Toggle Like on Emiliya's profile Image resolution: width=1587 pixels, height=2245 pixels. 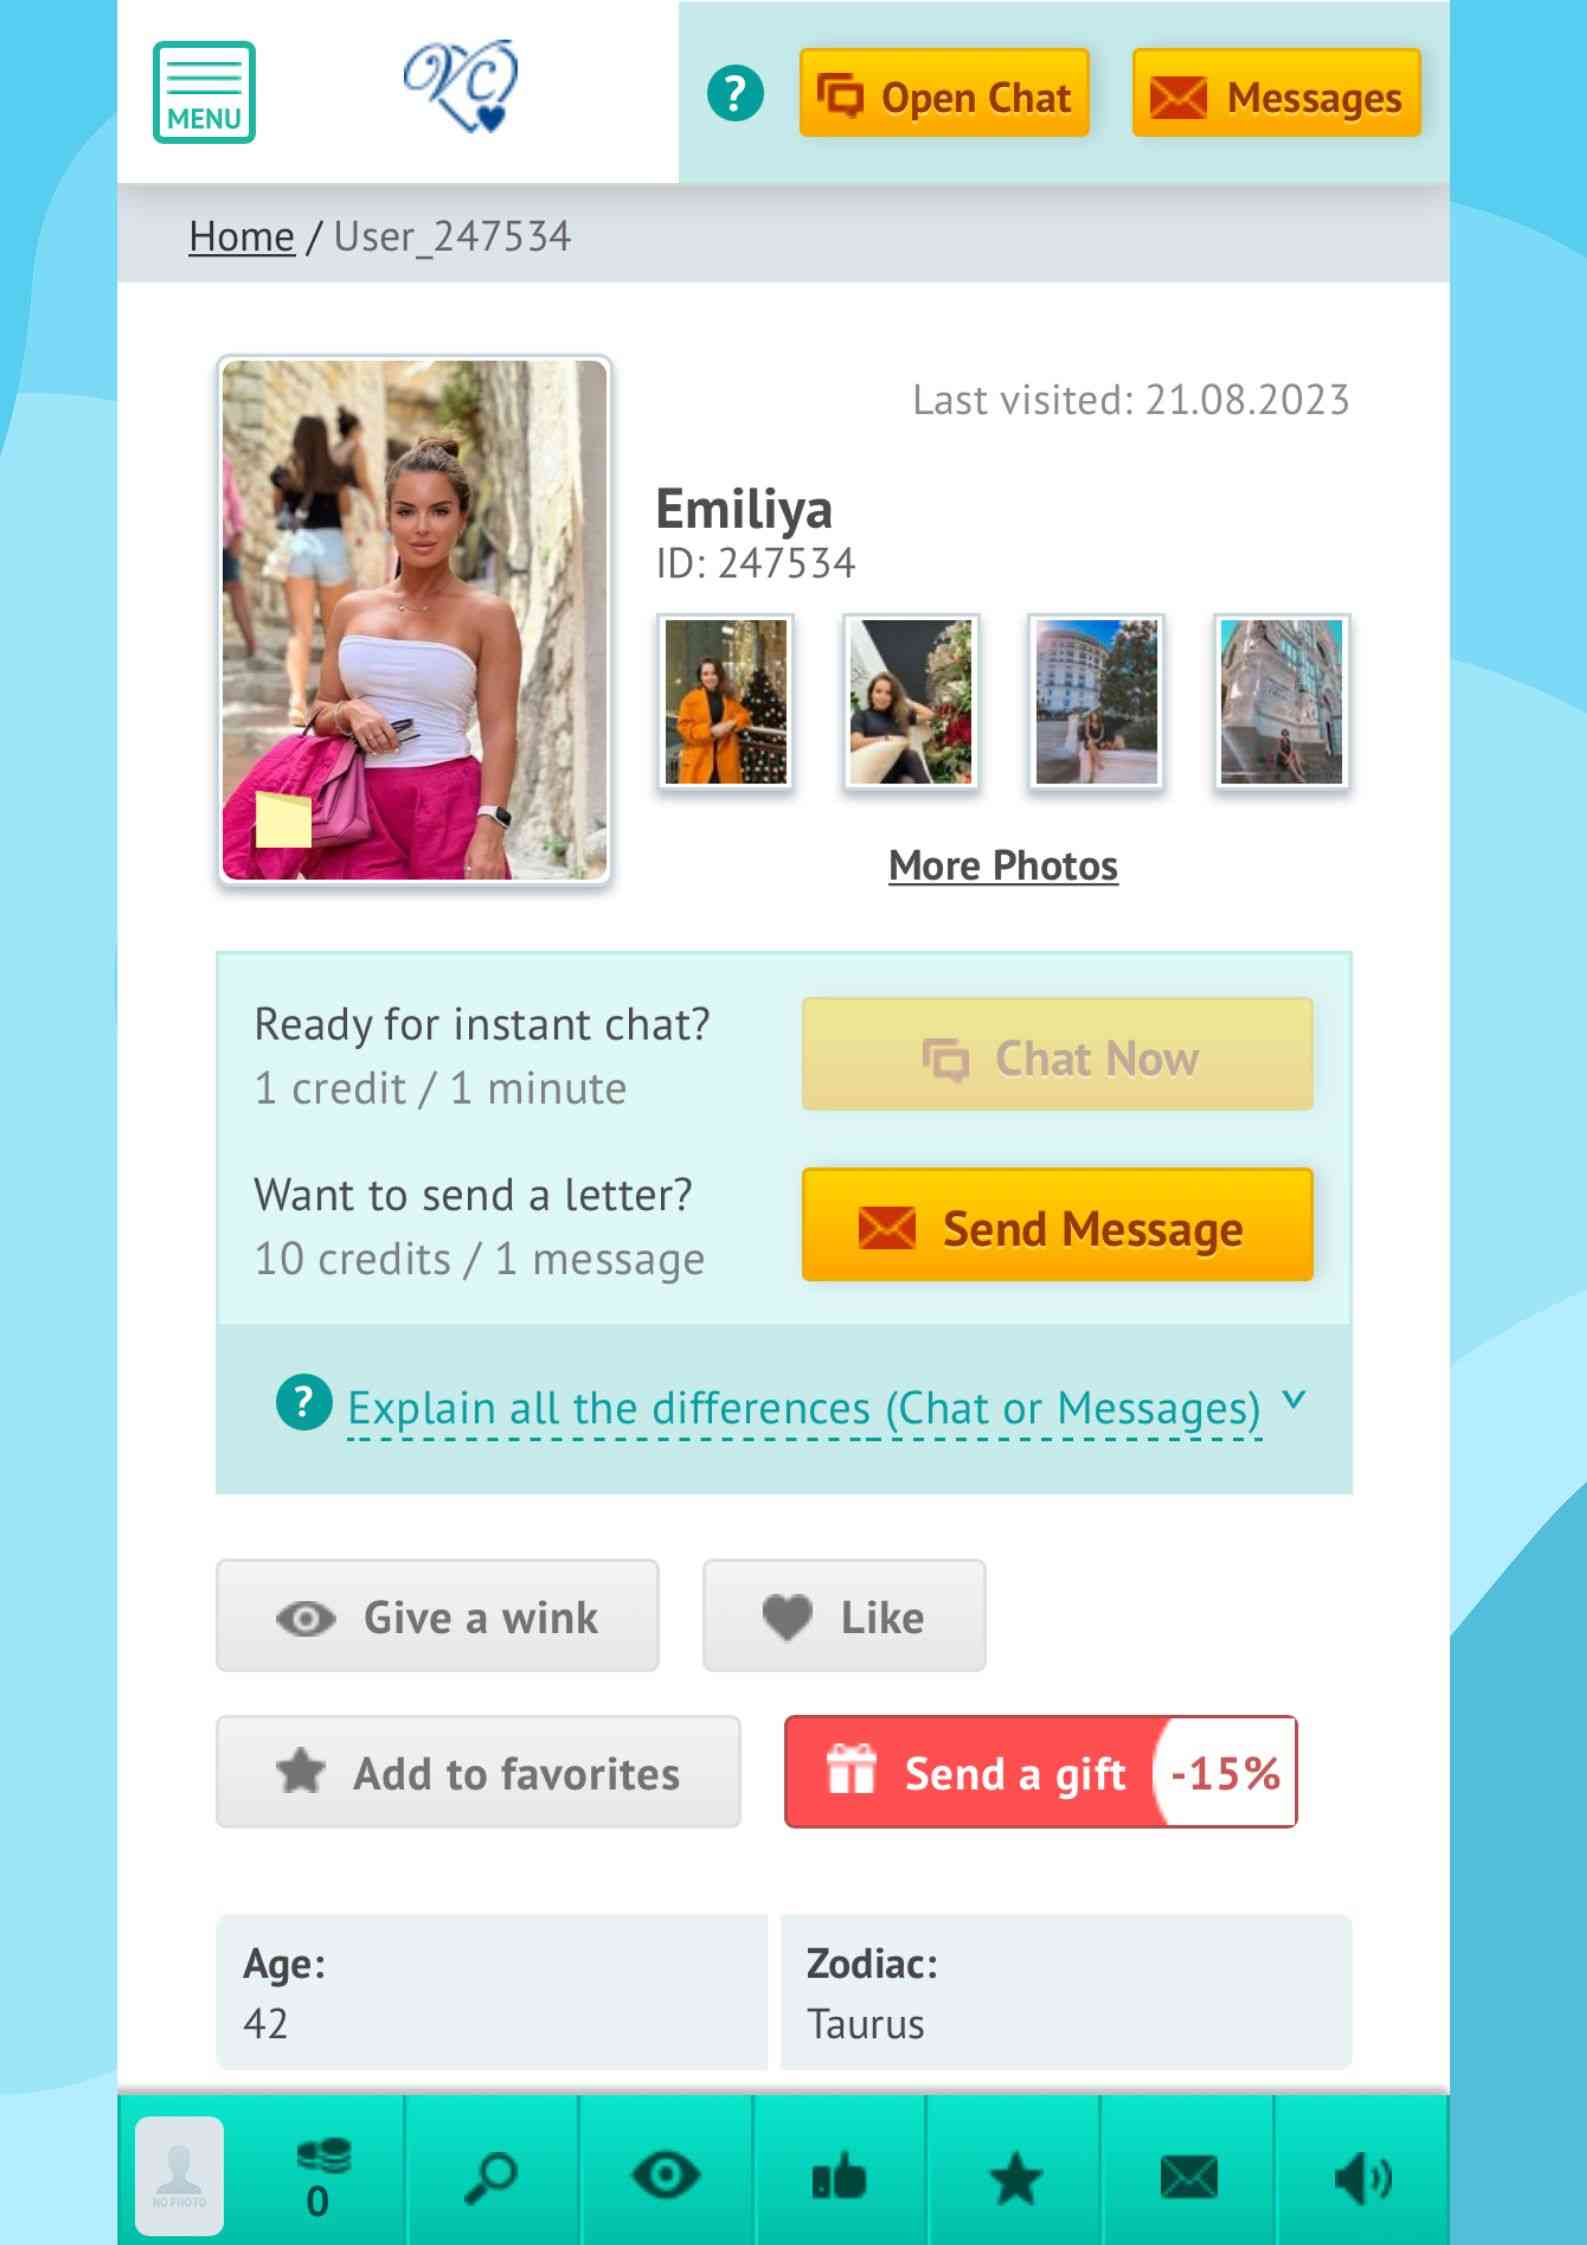844,1616
